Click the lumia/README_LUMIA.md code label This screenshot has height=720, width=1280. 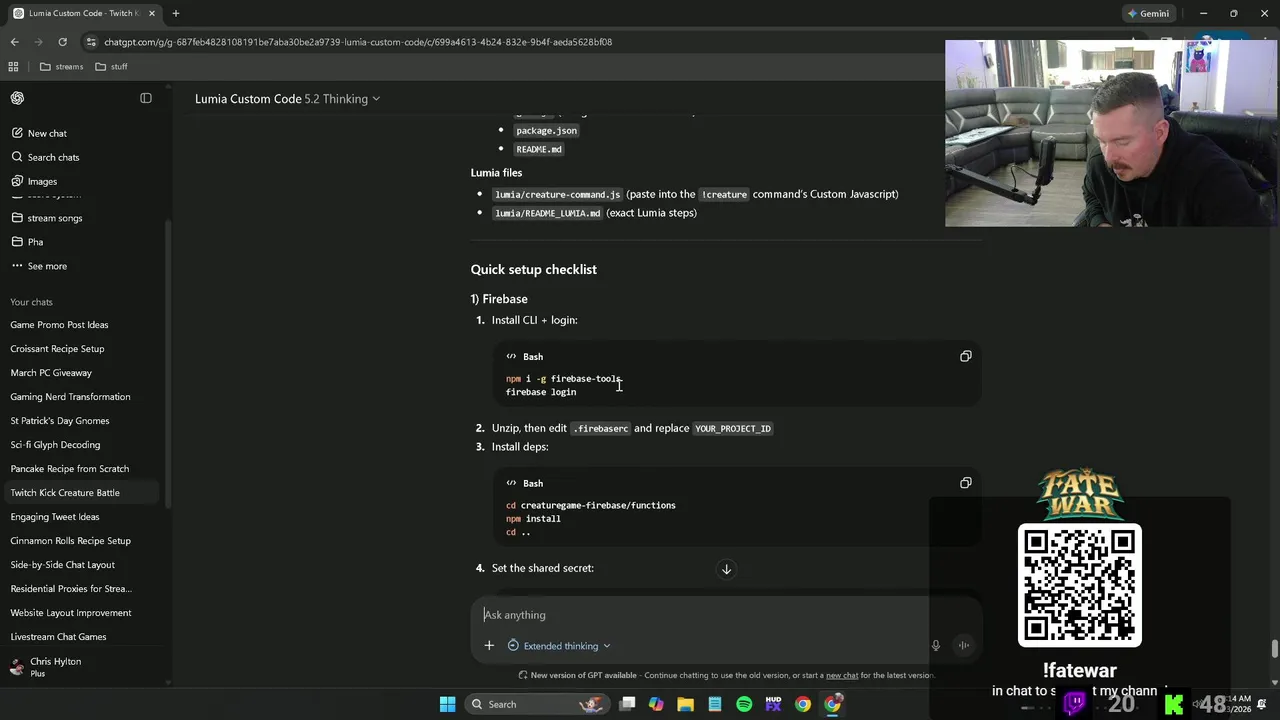[548, 213]
